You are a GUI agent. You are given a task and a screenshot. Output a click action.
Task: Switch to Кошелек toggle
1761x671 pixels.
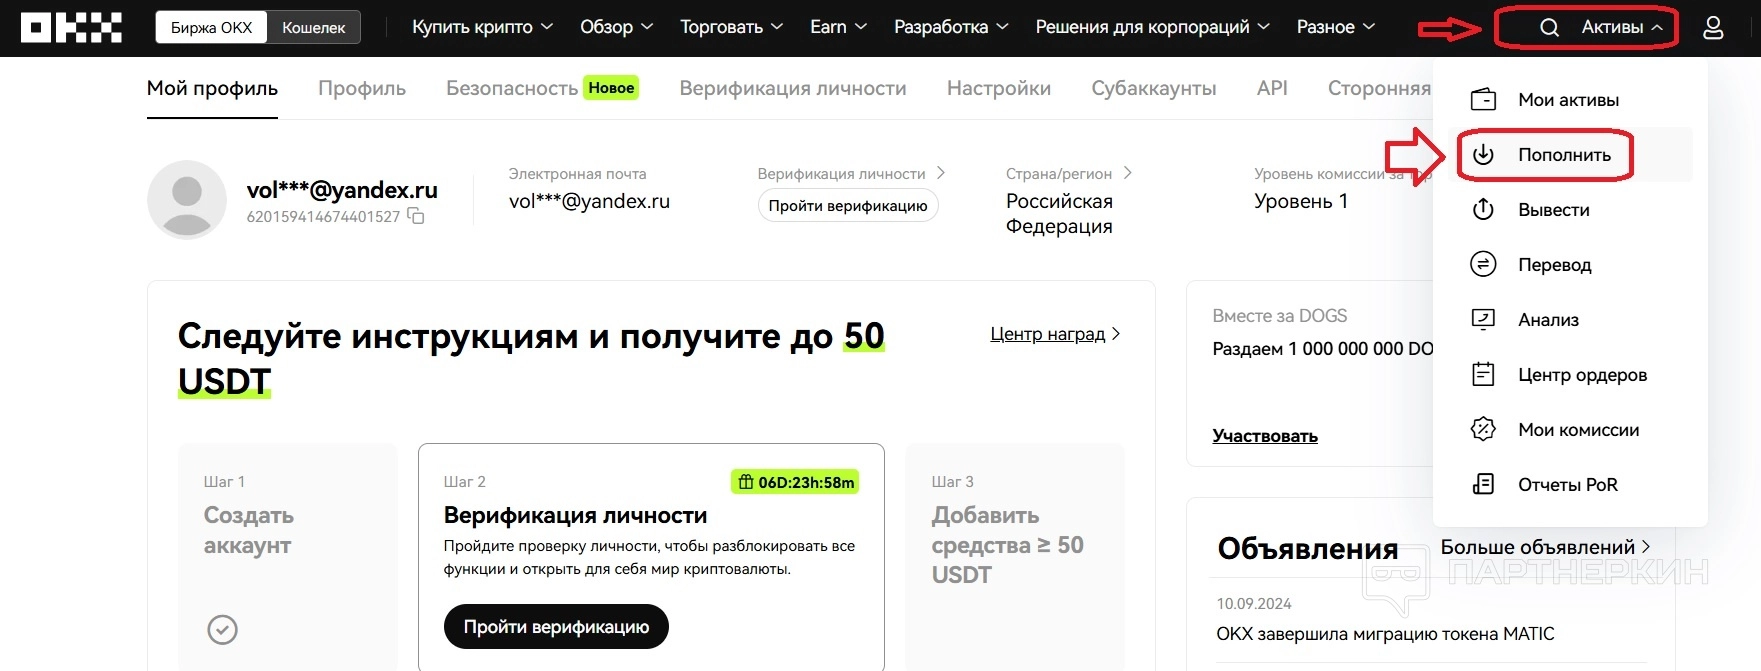coord(314,28)
